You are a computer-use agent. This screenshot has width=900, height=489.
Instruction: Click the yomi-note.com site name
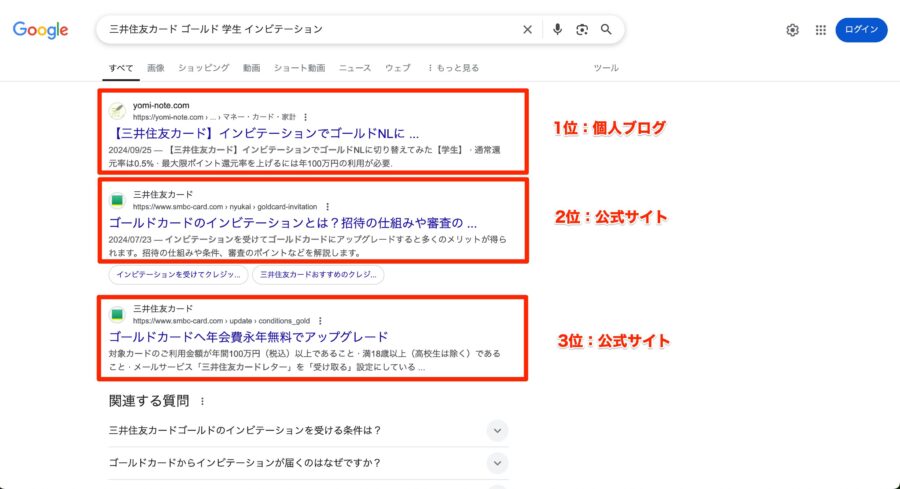[x=161, y=106]
